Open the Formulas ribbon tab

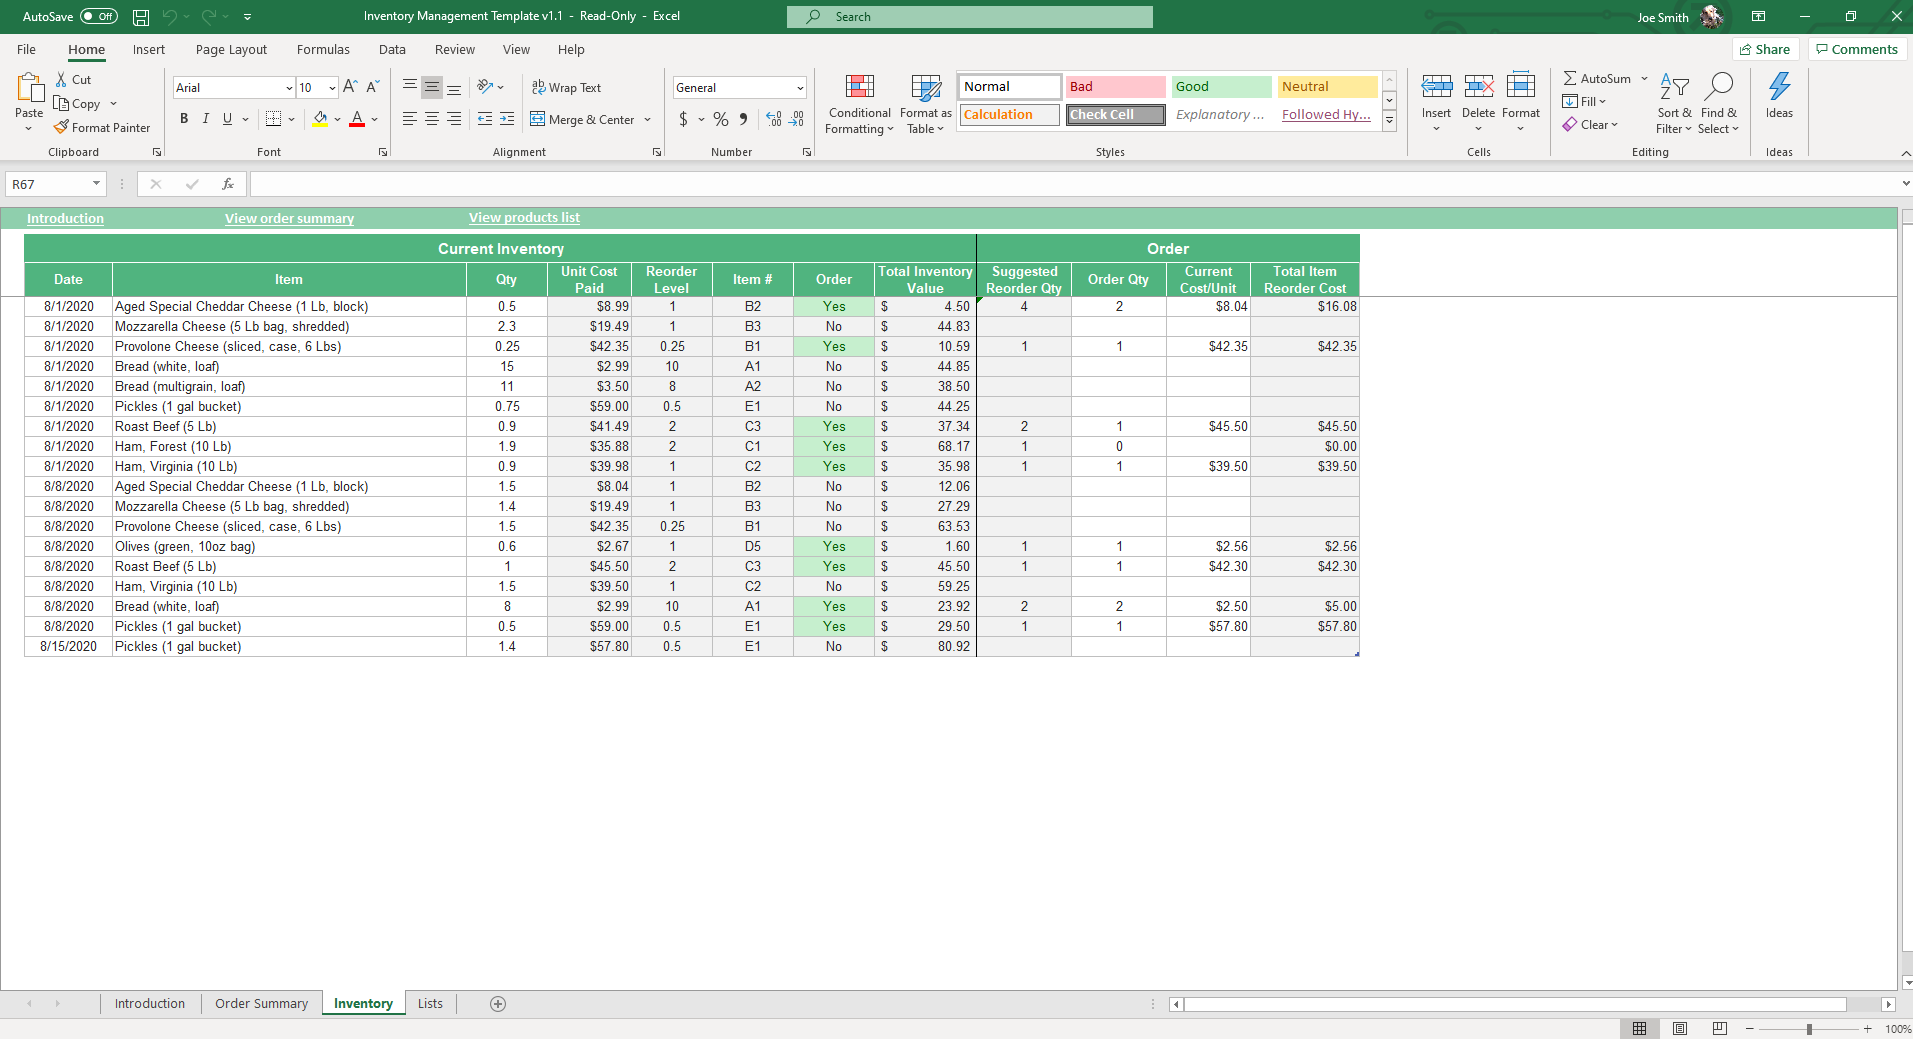323,49
